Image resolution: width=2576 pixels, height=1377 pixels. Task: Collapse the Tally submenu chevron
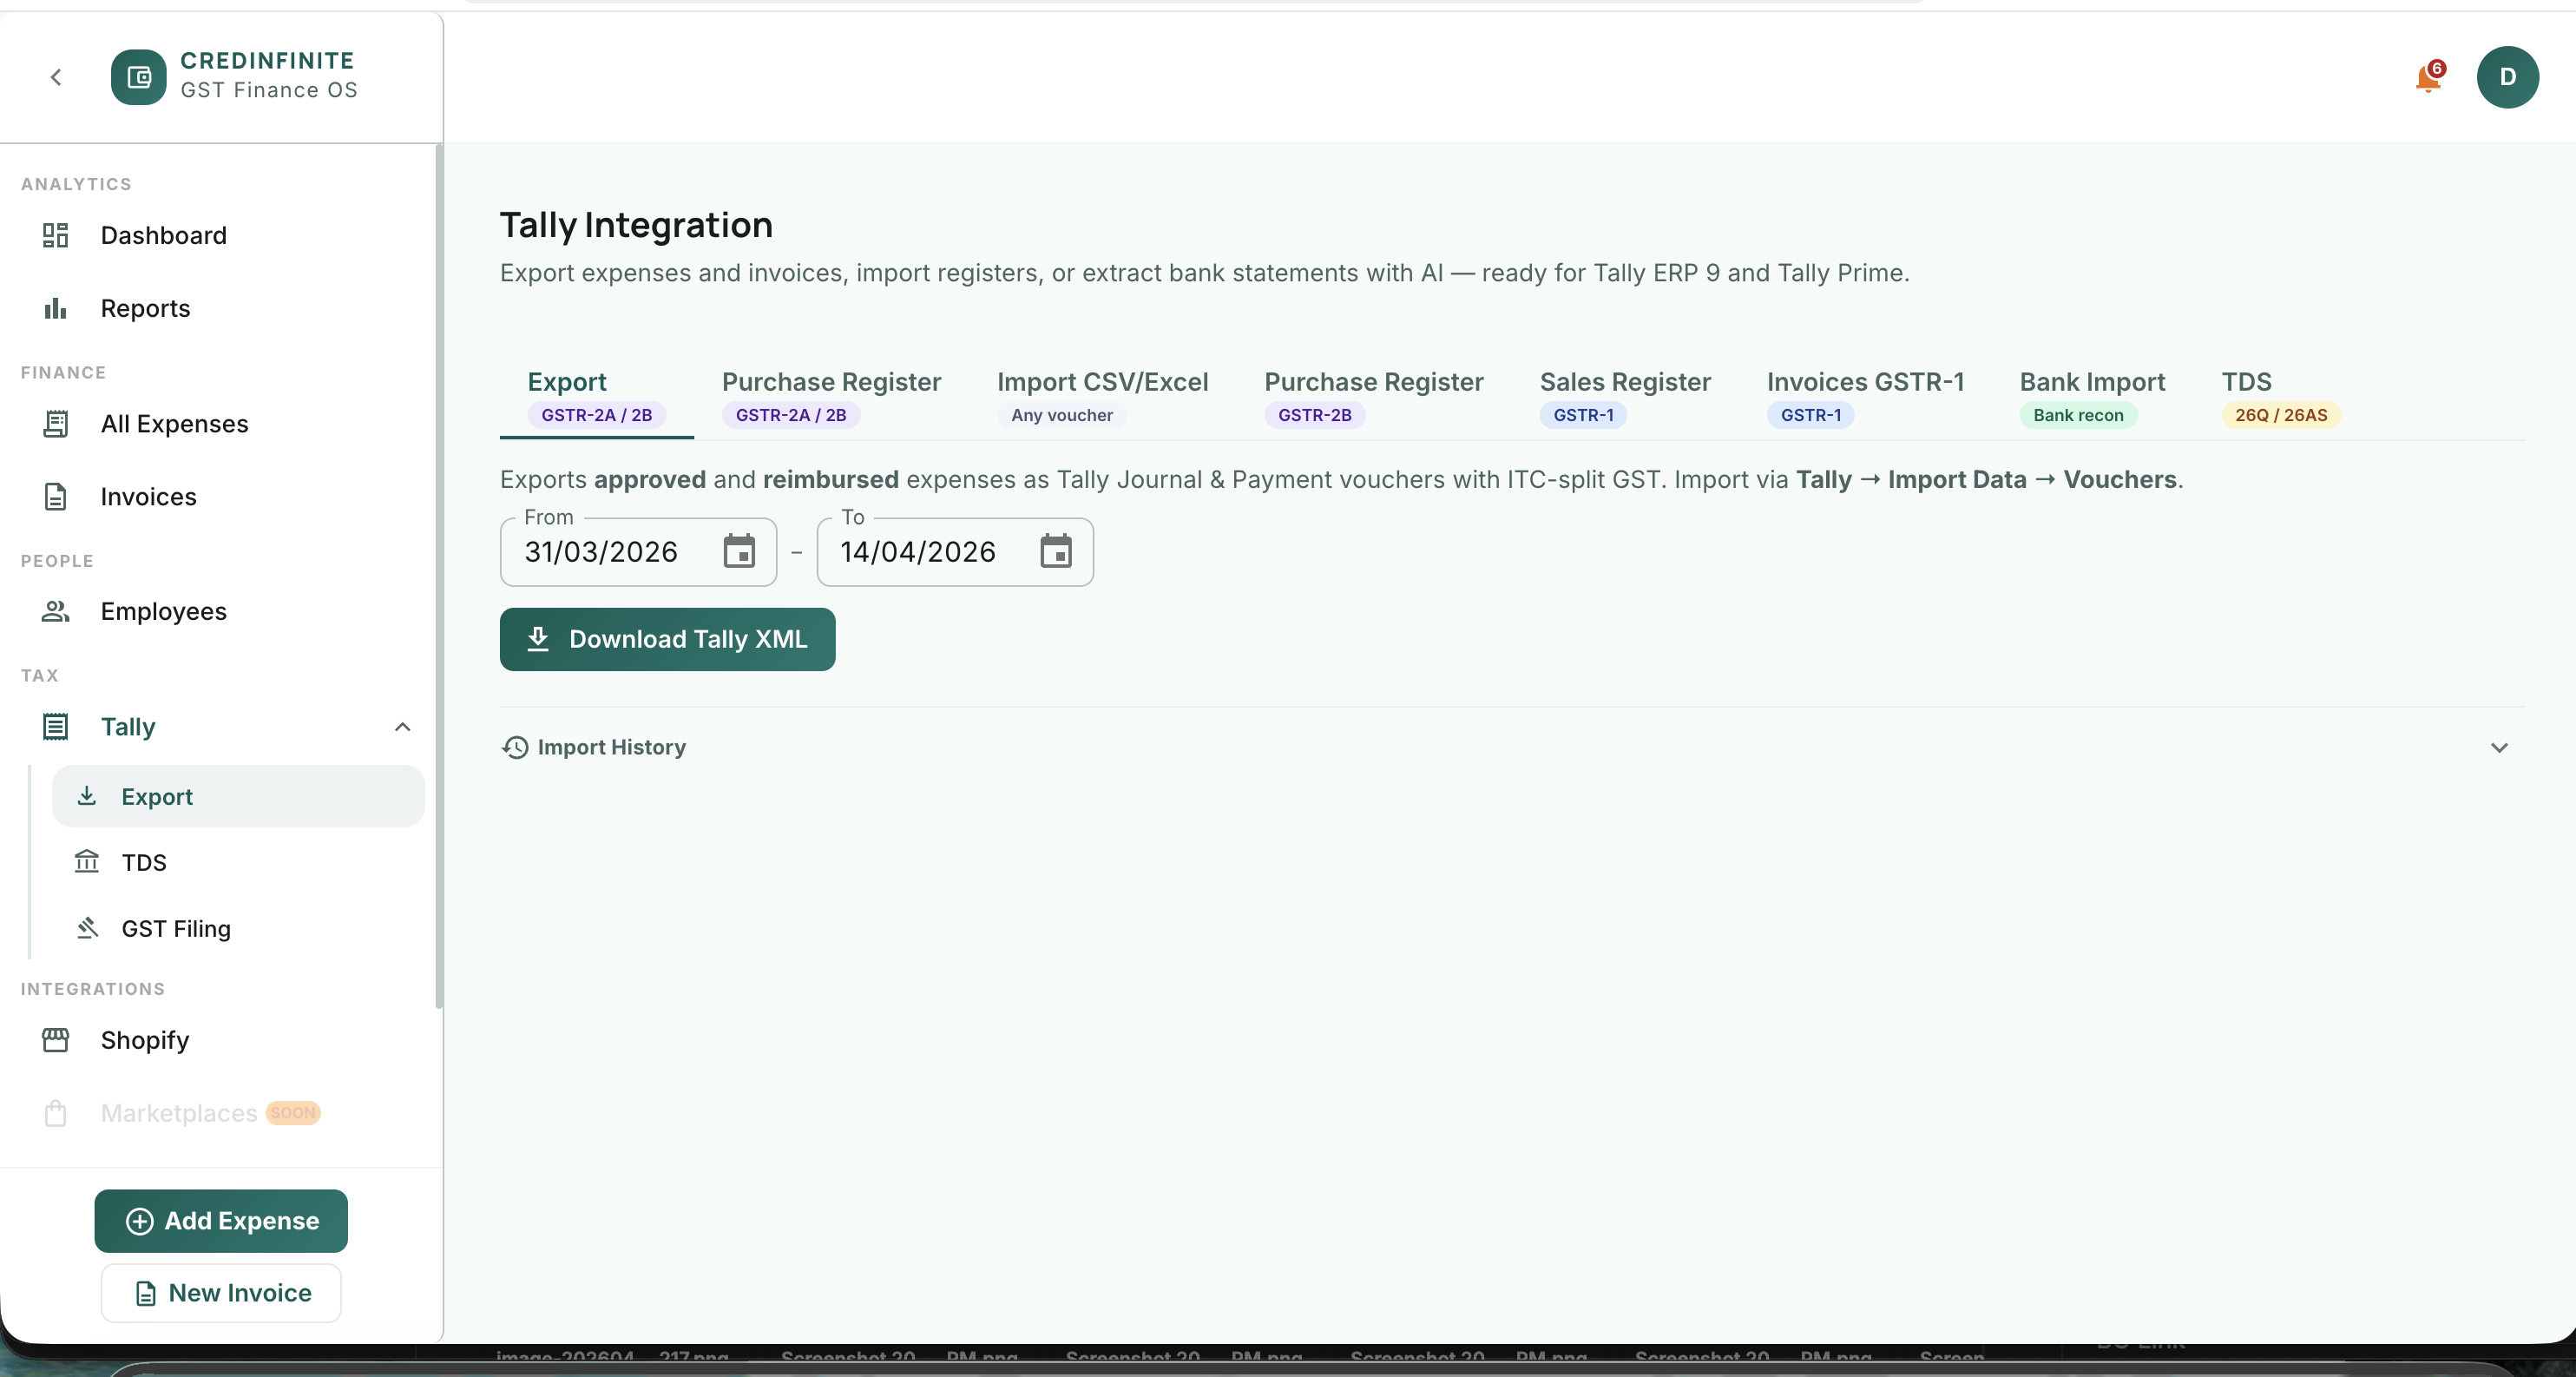coord(402,727)
